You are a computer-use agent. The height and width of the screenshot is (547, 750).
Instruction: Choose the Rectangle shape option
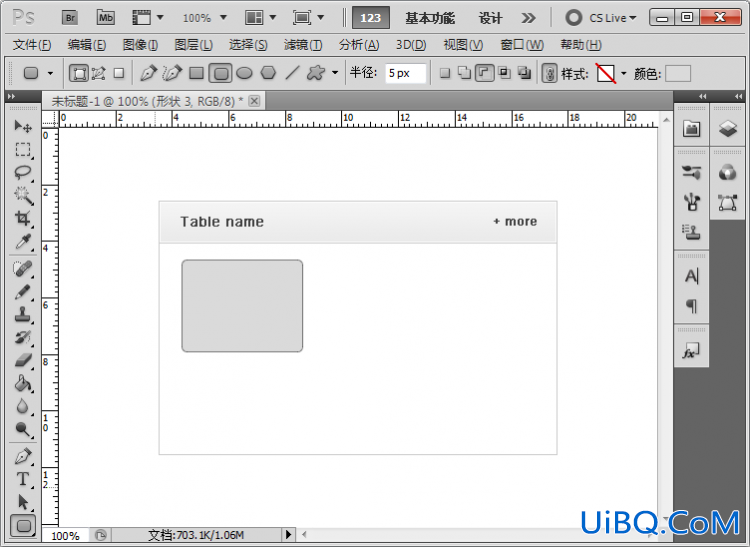coord(196,74)
